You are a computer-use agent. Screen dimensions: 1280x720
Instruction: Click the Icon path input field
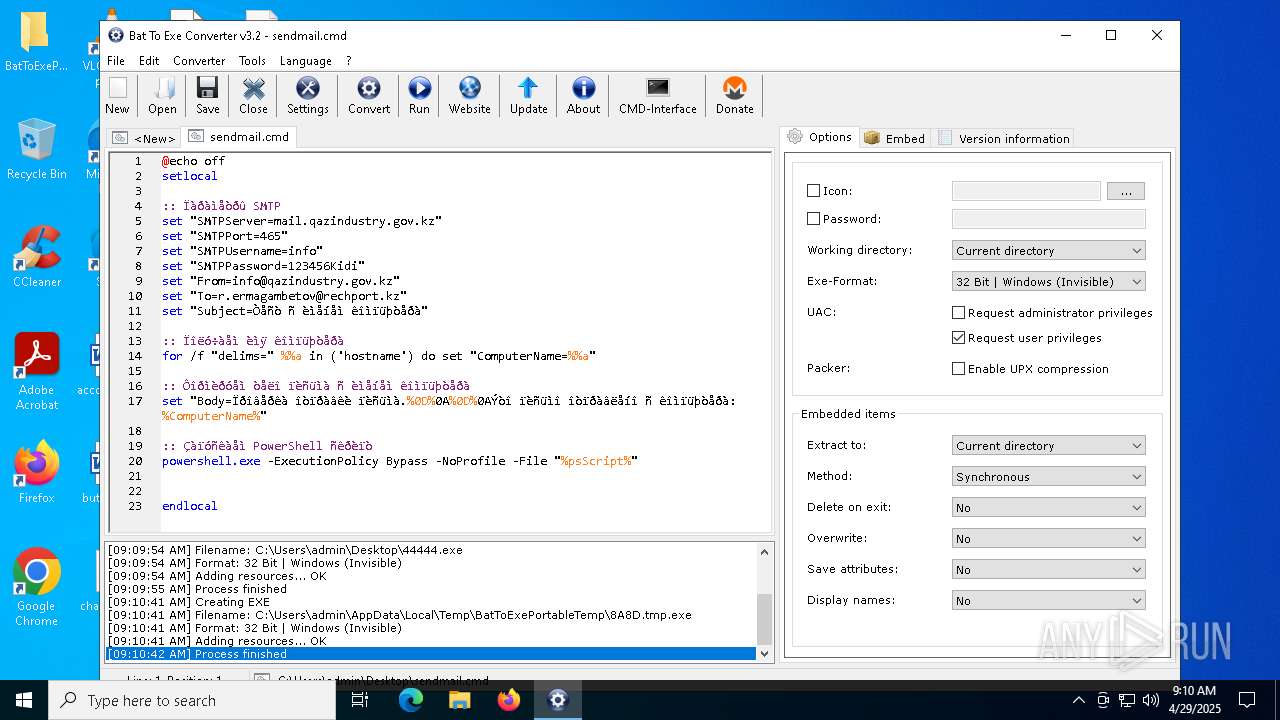pos(1026,191)
